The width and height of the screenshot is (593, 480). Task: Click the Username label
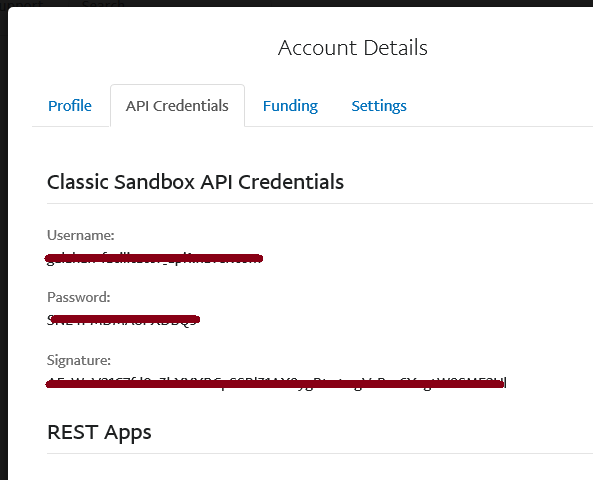pyautogui.click(x=81, y=235)
